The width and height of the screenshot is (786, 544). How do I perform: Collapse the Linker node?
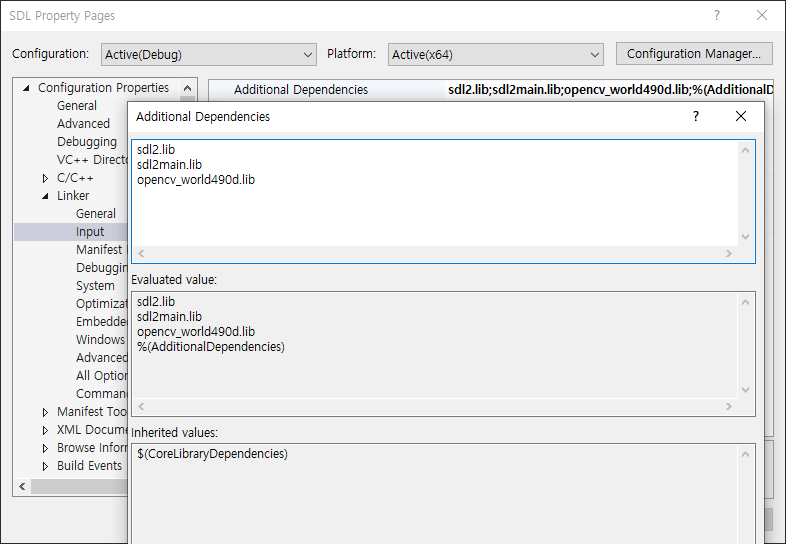click(x=45, y=196)
